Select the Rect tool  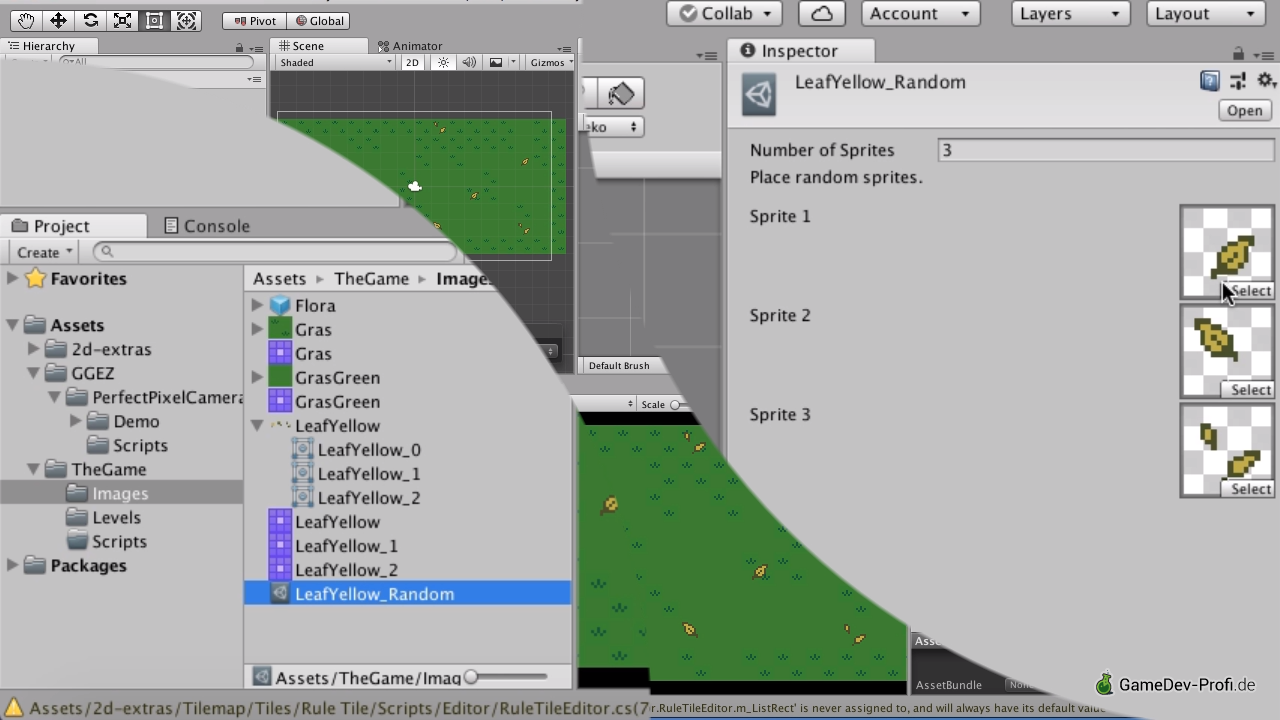coord(154,20)
